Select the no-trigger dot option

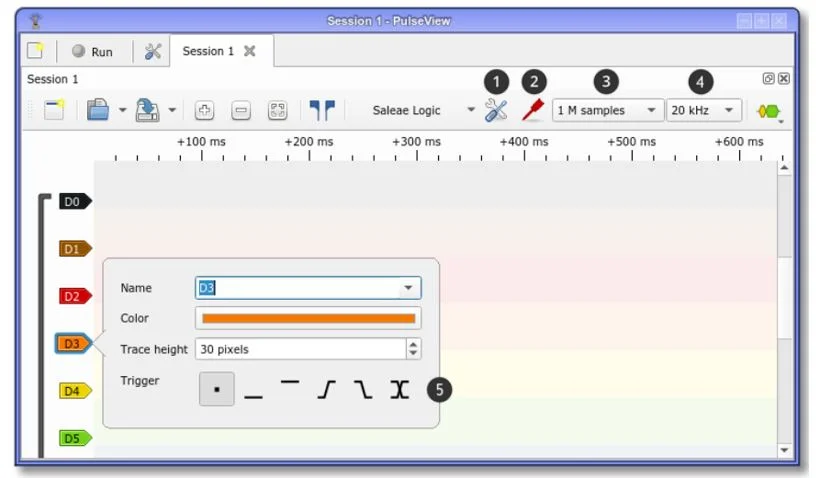pyautogui.click(x=217, y=389)
